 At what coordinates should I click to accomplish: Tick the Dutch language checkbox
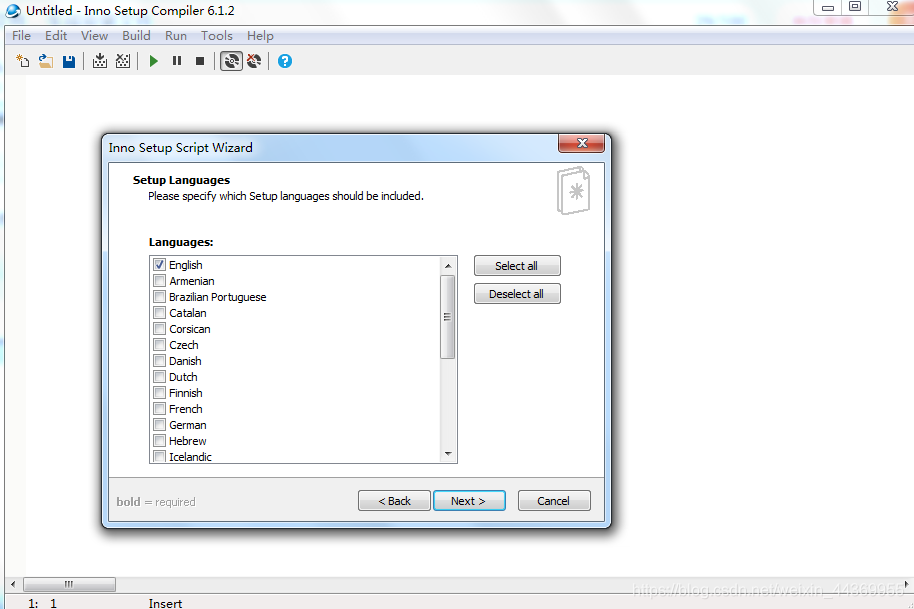point(160,376)
